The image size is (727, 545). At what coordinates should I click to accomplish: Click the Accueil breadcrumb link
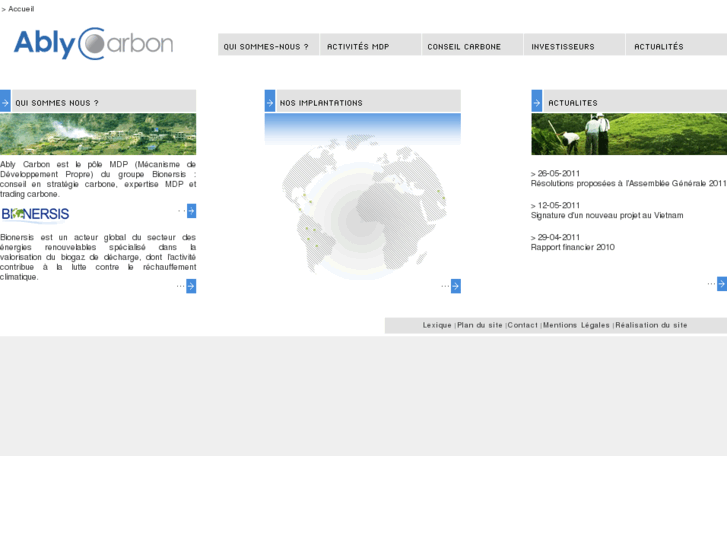coord(21,9)
